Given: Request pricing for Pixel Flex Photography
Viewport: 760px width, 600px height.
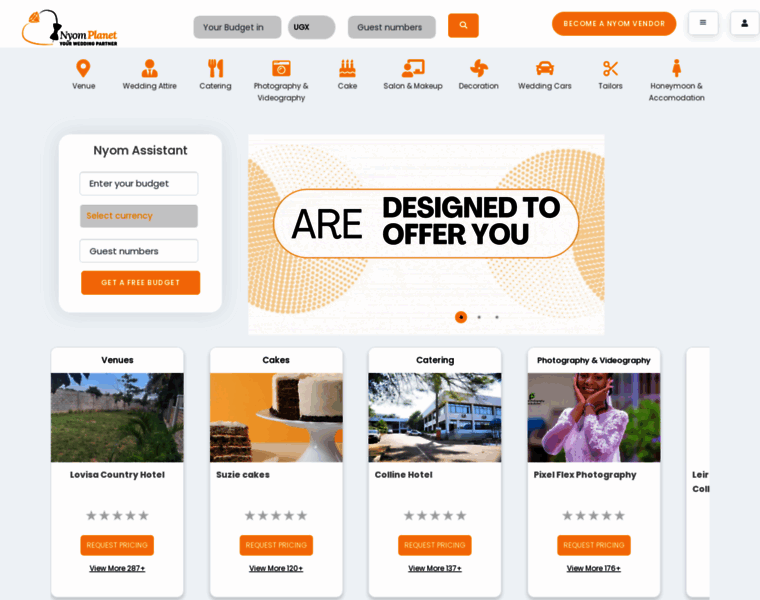Looking at the screenshot, I should tap(593, 545).
